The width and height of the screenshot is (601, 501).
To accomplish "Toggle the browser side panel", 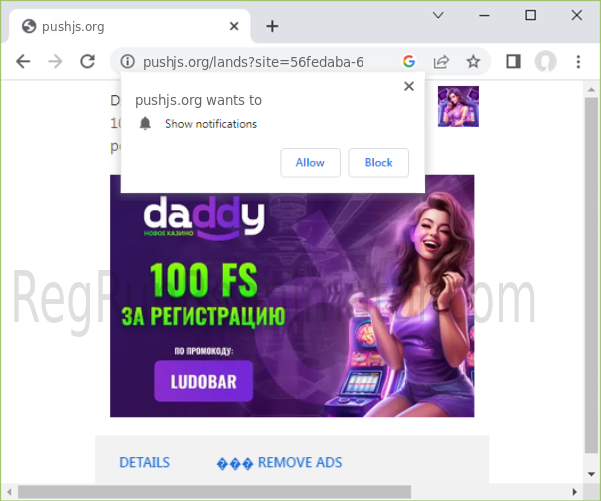I will (513, 62).
